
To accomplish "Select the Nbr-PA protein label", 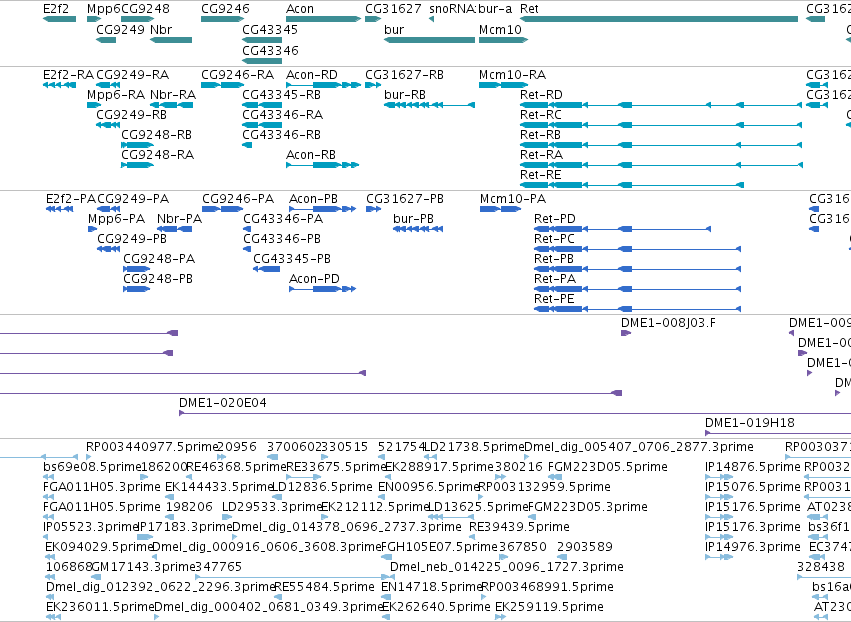I will point(179,219).
